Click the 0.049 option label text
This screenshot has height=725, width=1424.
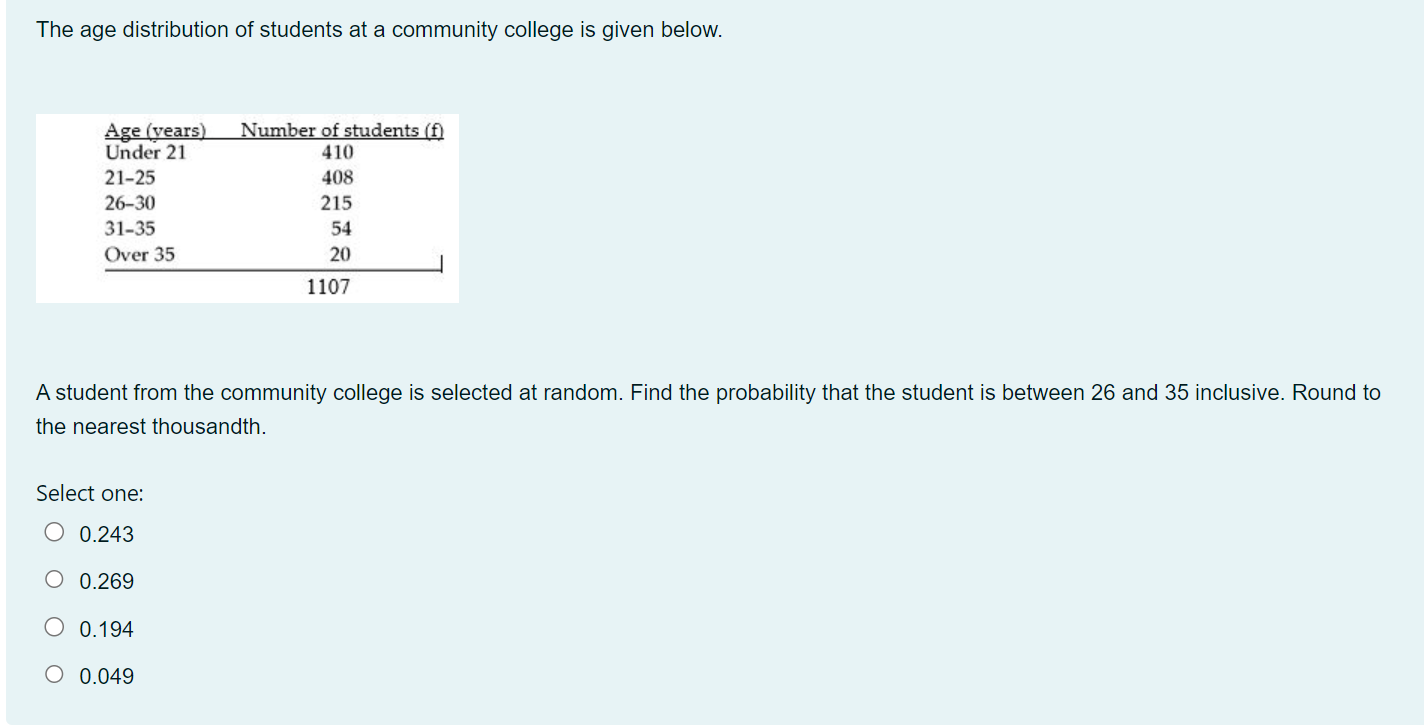click(x=105, y=675)
